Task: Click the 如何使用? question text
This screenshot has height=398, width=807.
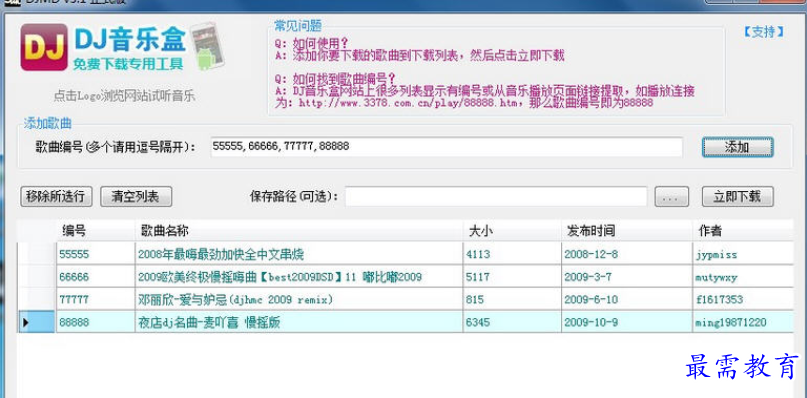Action: [x=321, y=43]
